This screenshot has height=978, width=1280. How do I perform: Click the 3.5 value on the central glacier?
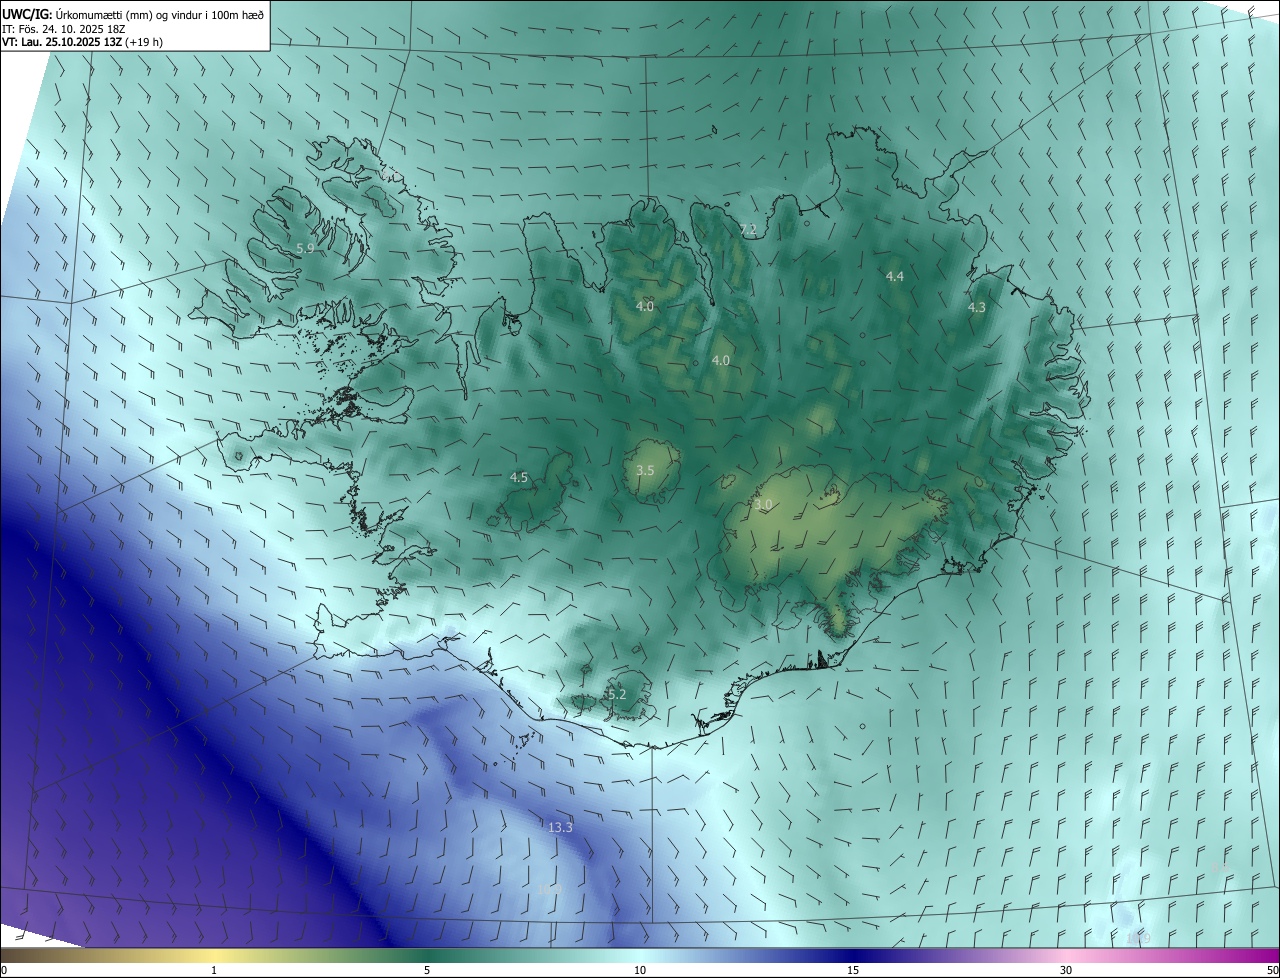645,470
